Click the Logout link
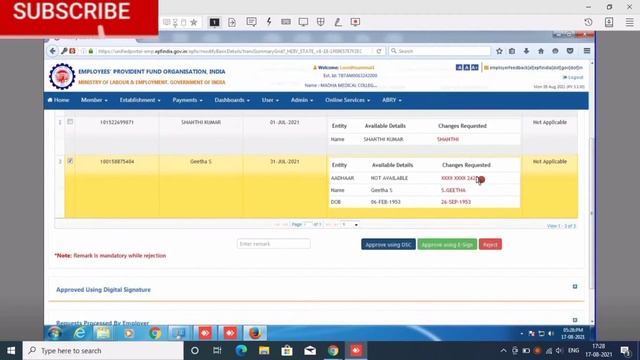 tap(573, 77)
